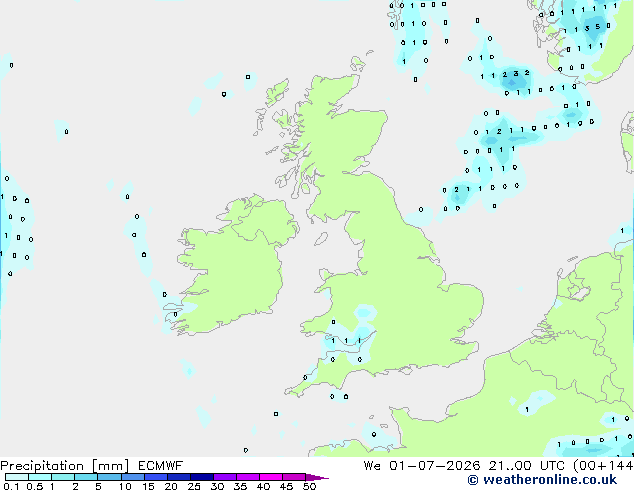Select the 30–35 mm purple legend swatch

(225, 477)
